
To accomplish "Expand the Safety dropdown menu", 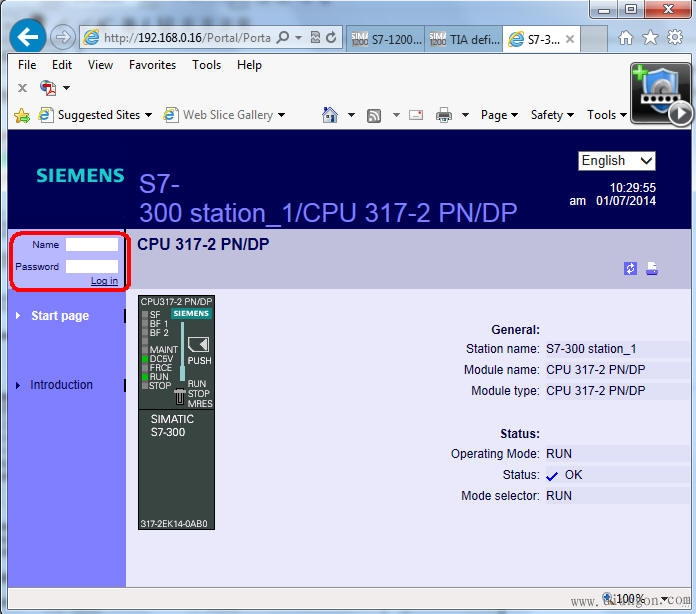I will 552,115.
